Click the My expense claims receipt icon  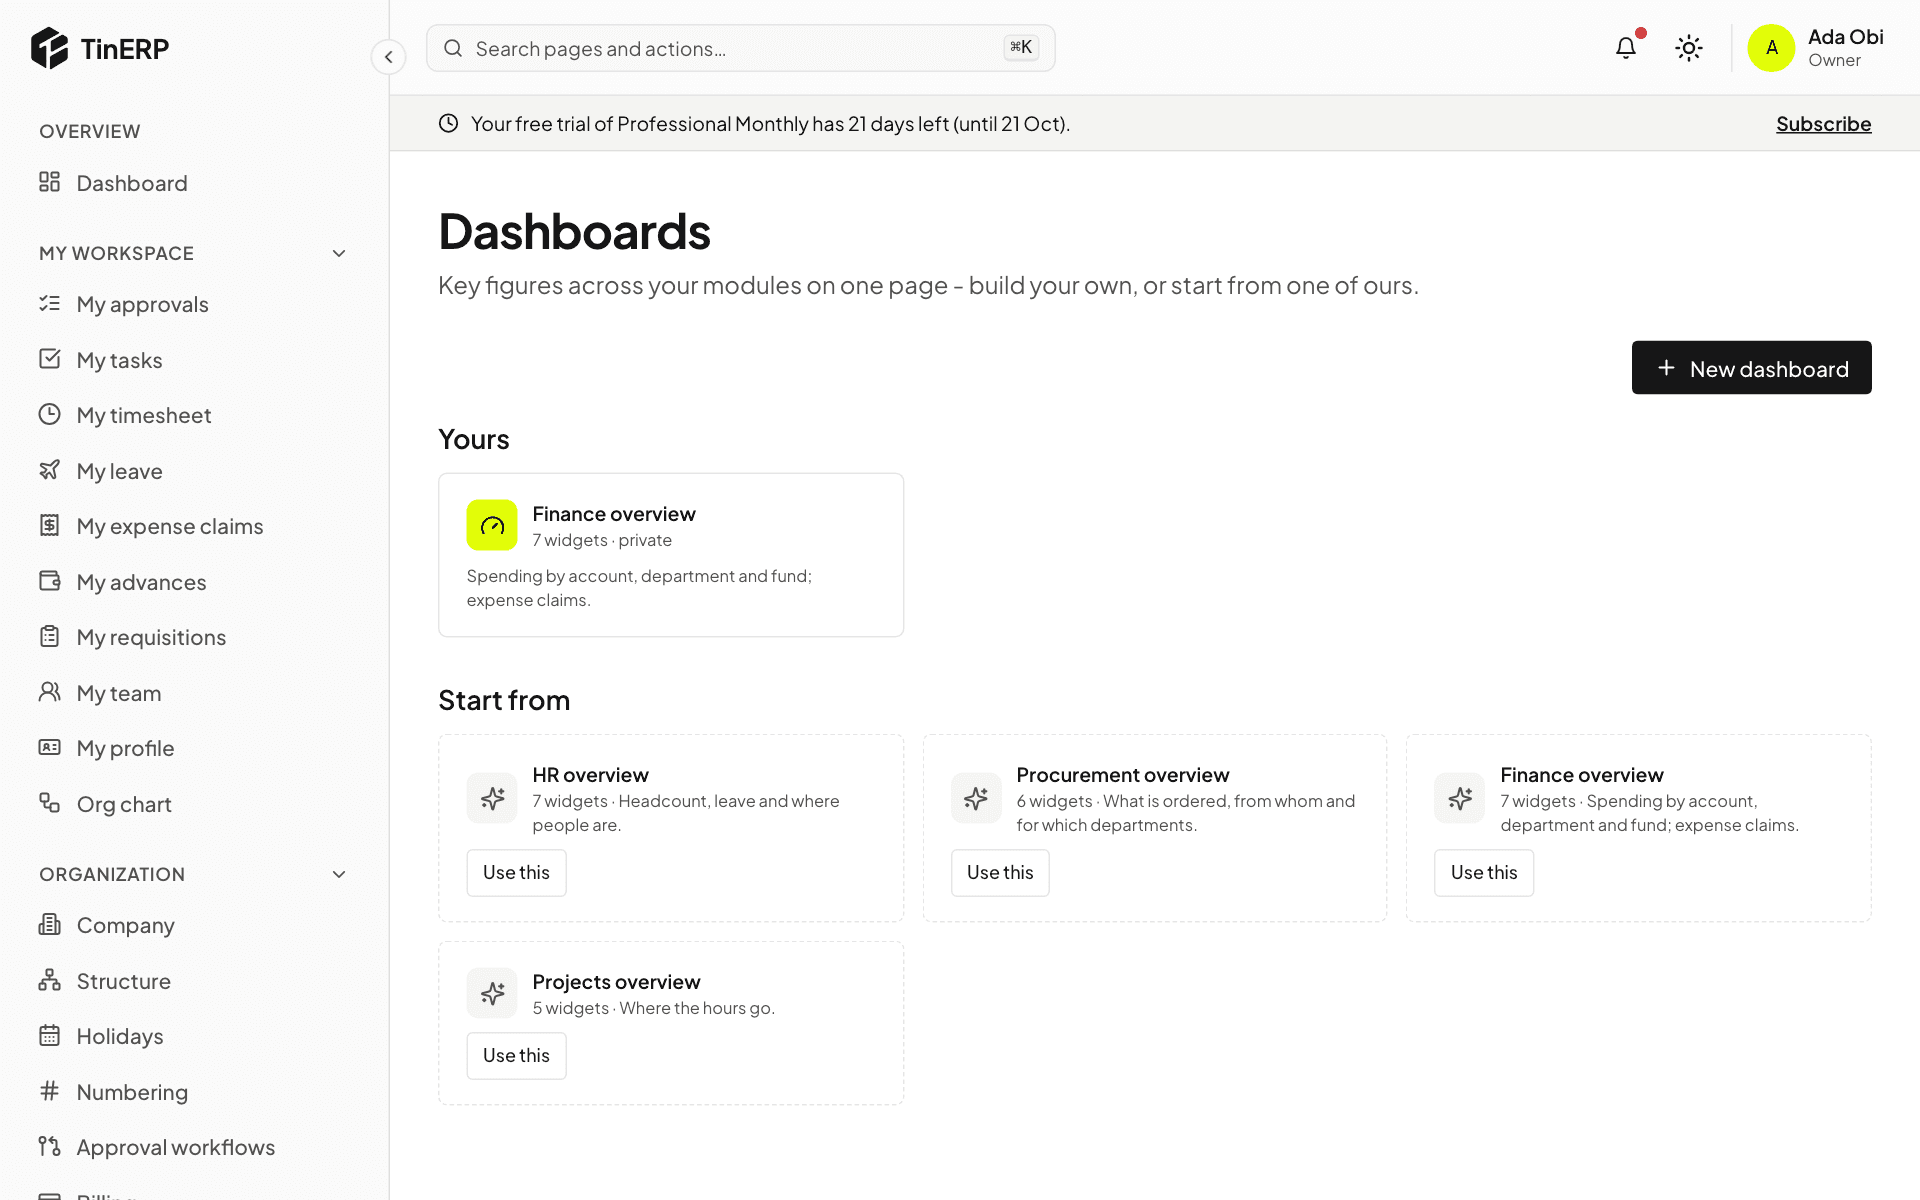[x=49, y=525]
